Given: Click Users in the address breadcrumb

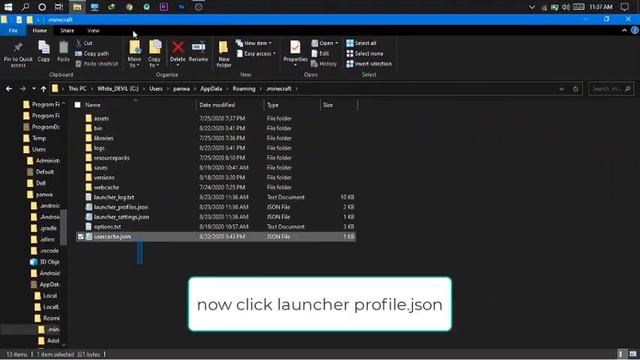Looking at the screenshot, I should 156,89.
